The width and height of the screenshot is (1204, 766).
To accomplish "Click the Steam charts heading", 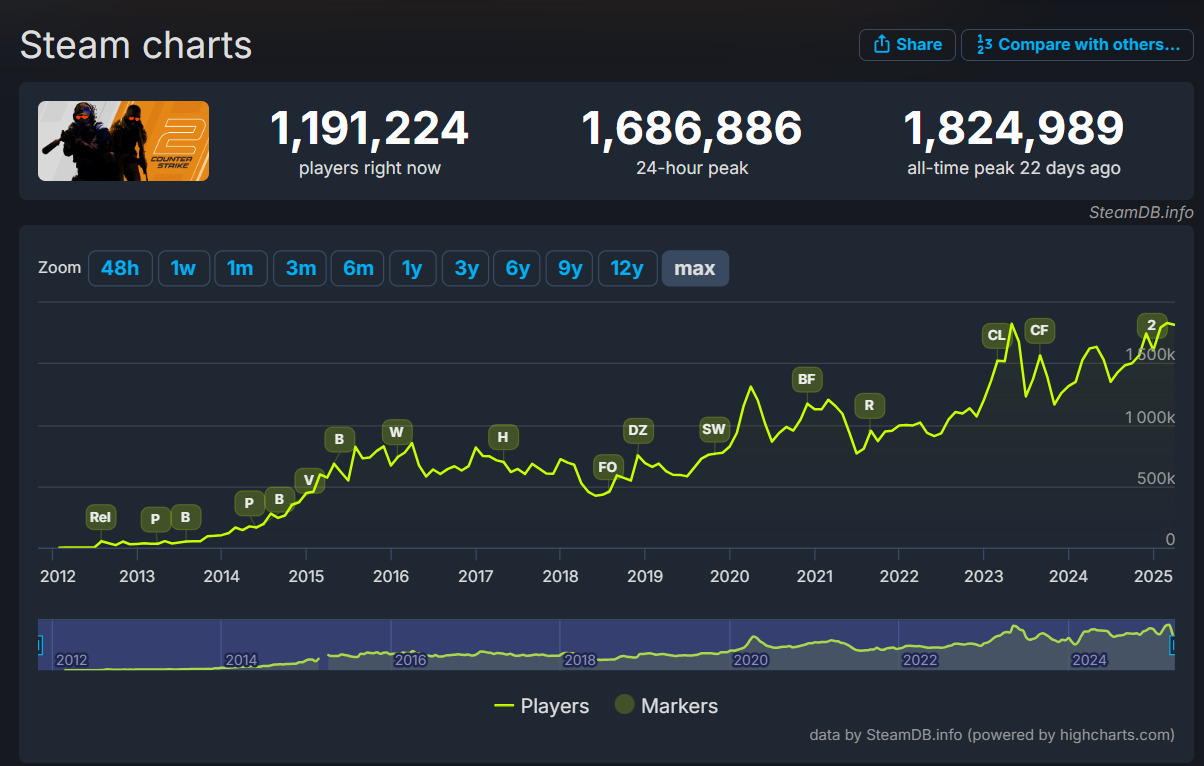I will (x=136, y=45).
